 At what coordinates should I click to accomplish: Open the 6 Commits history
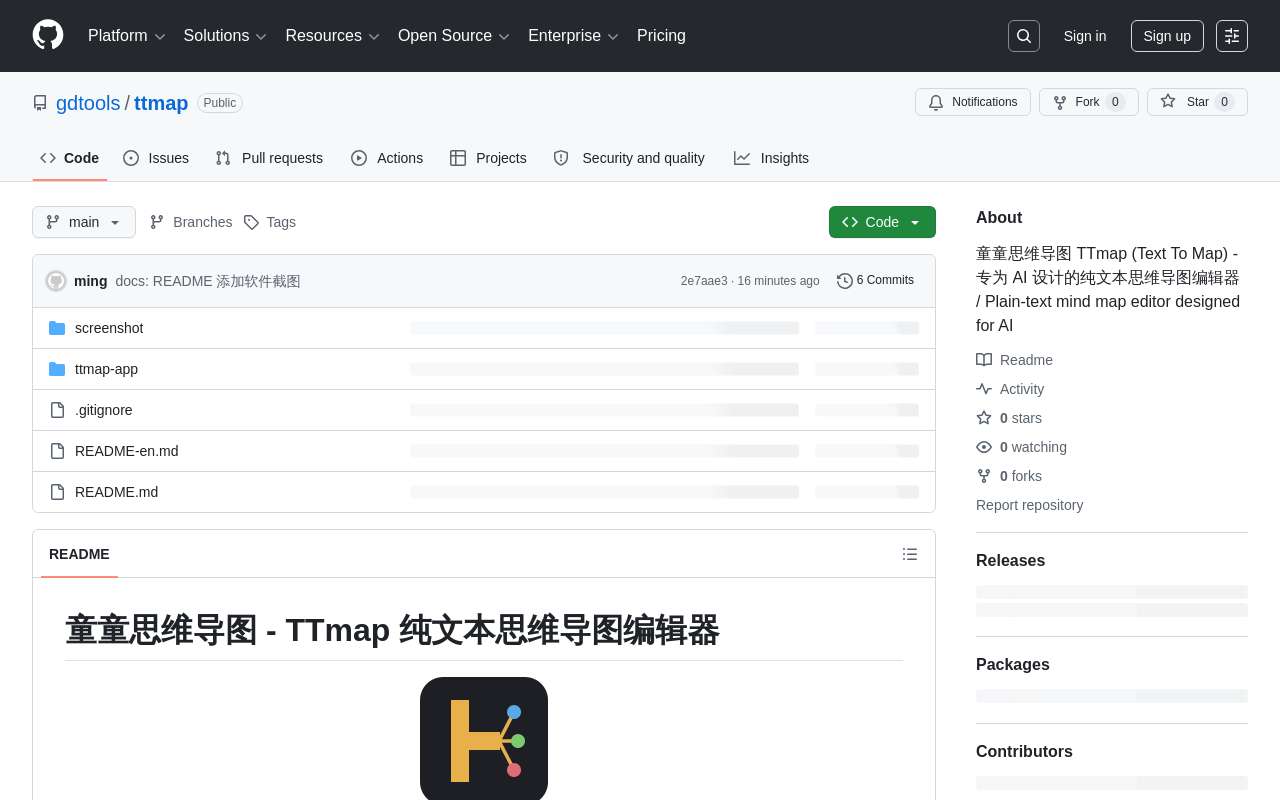tap(876, 280)
